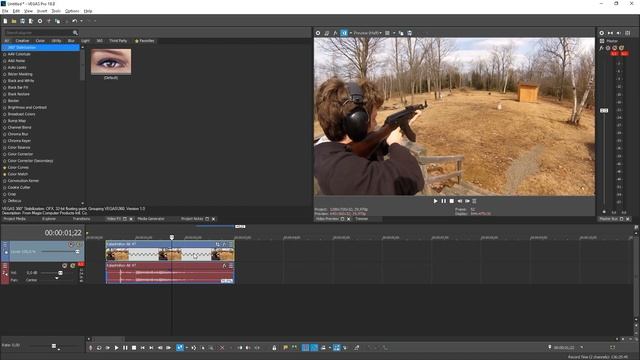
Task: Save the project using the save icon
Action: [x=22, y=21]
